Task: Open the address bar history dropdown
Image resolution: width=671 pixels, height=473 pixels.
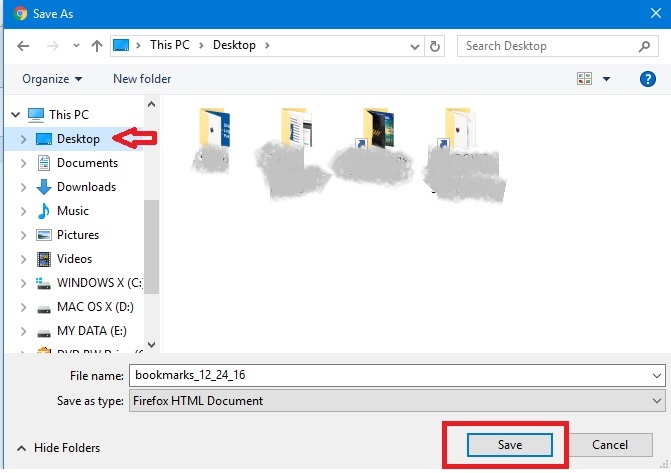Action: coord(414,46)
